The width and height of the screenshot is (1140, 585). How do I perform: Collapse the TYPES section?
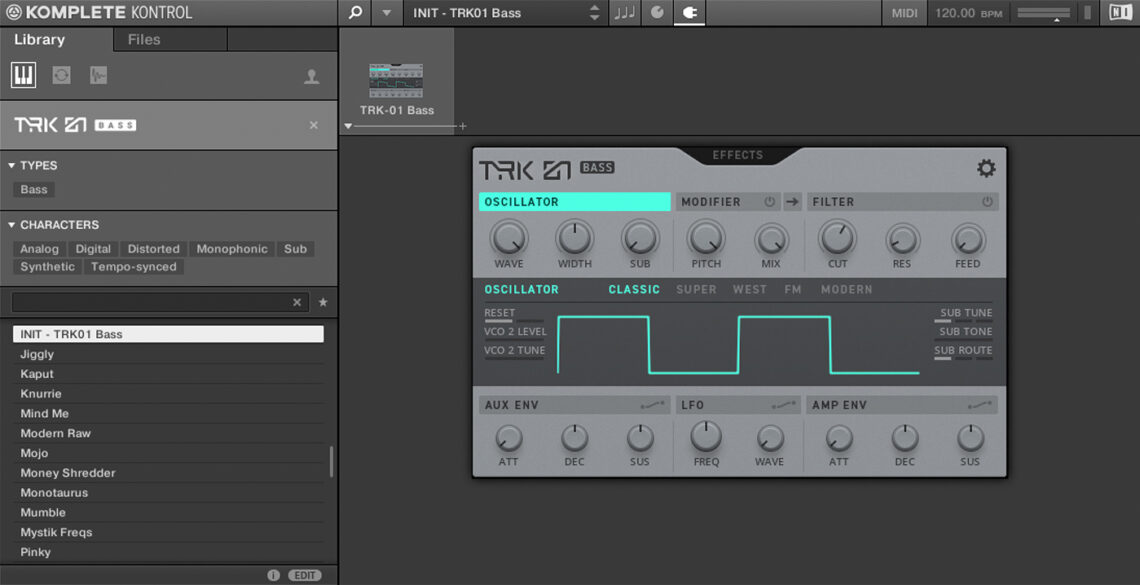click(x=10, y=165)
